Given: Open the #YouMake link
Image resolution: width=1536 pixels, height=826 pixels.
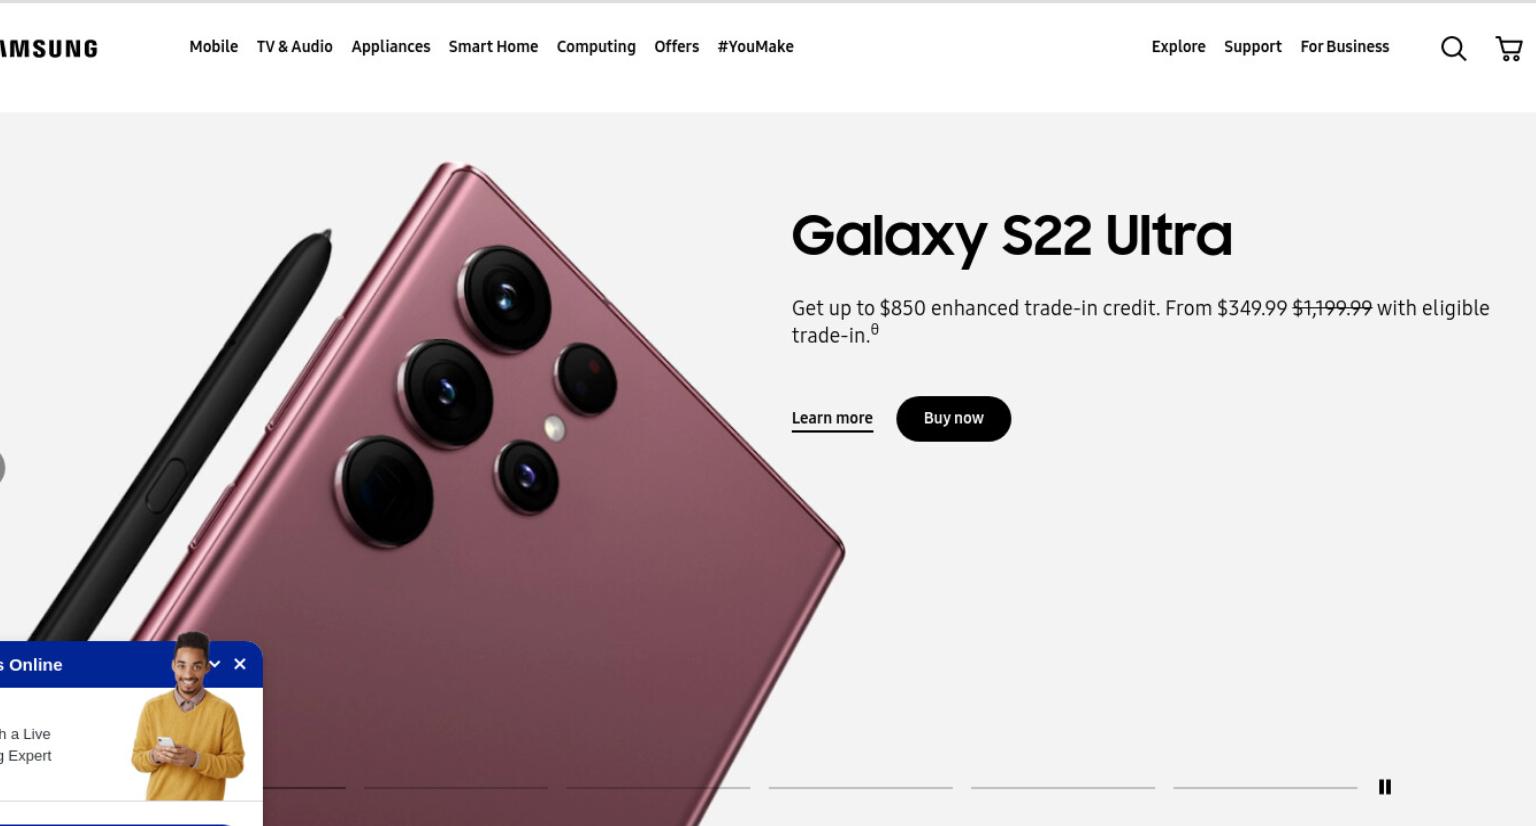Looking at the screenshot, I should (755, 47).
